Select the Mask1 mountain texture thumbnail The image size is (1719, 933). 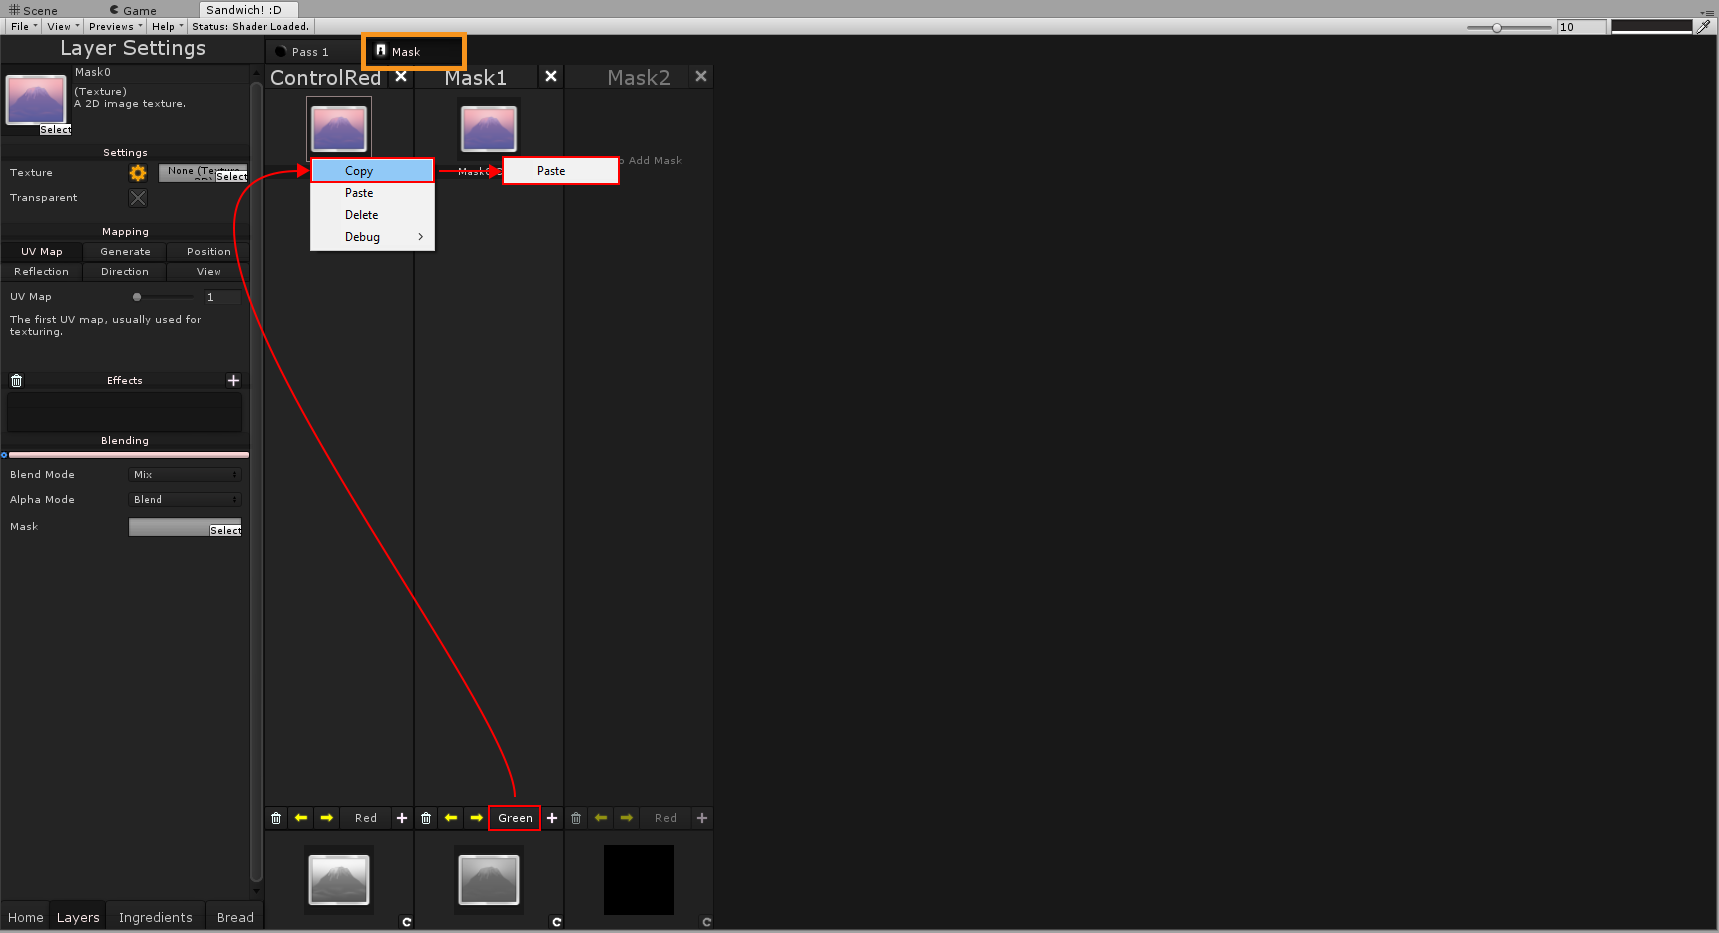[489, 129]
